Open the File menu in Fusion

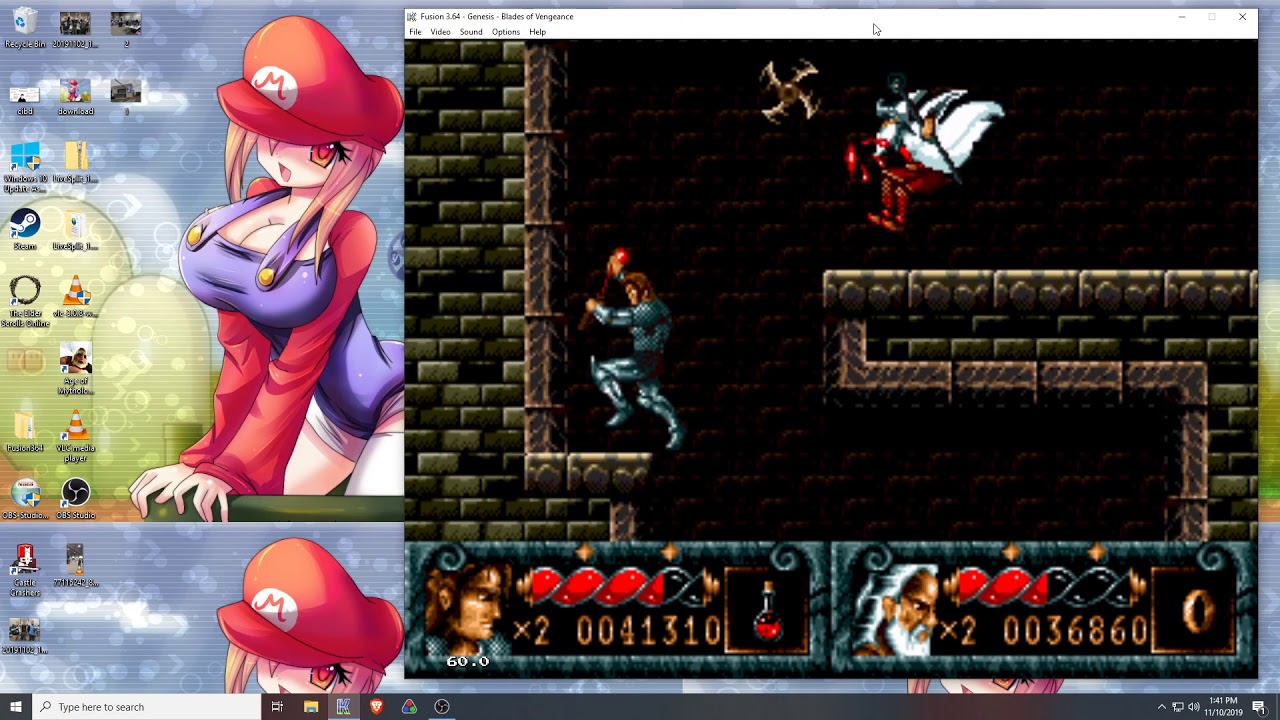click(x=415, y=32)
